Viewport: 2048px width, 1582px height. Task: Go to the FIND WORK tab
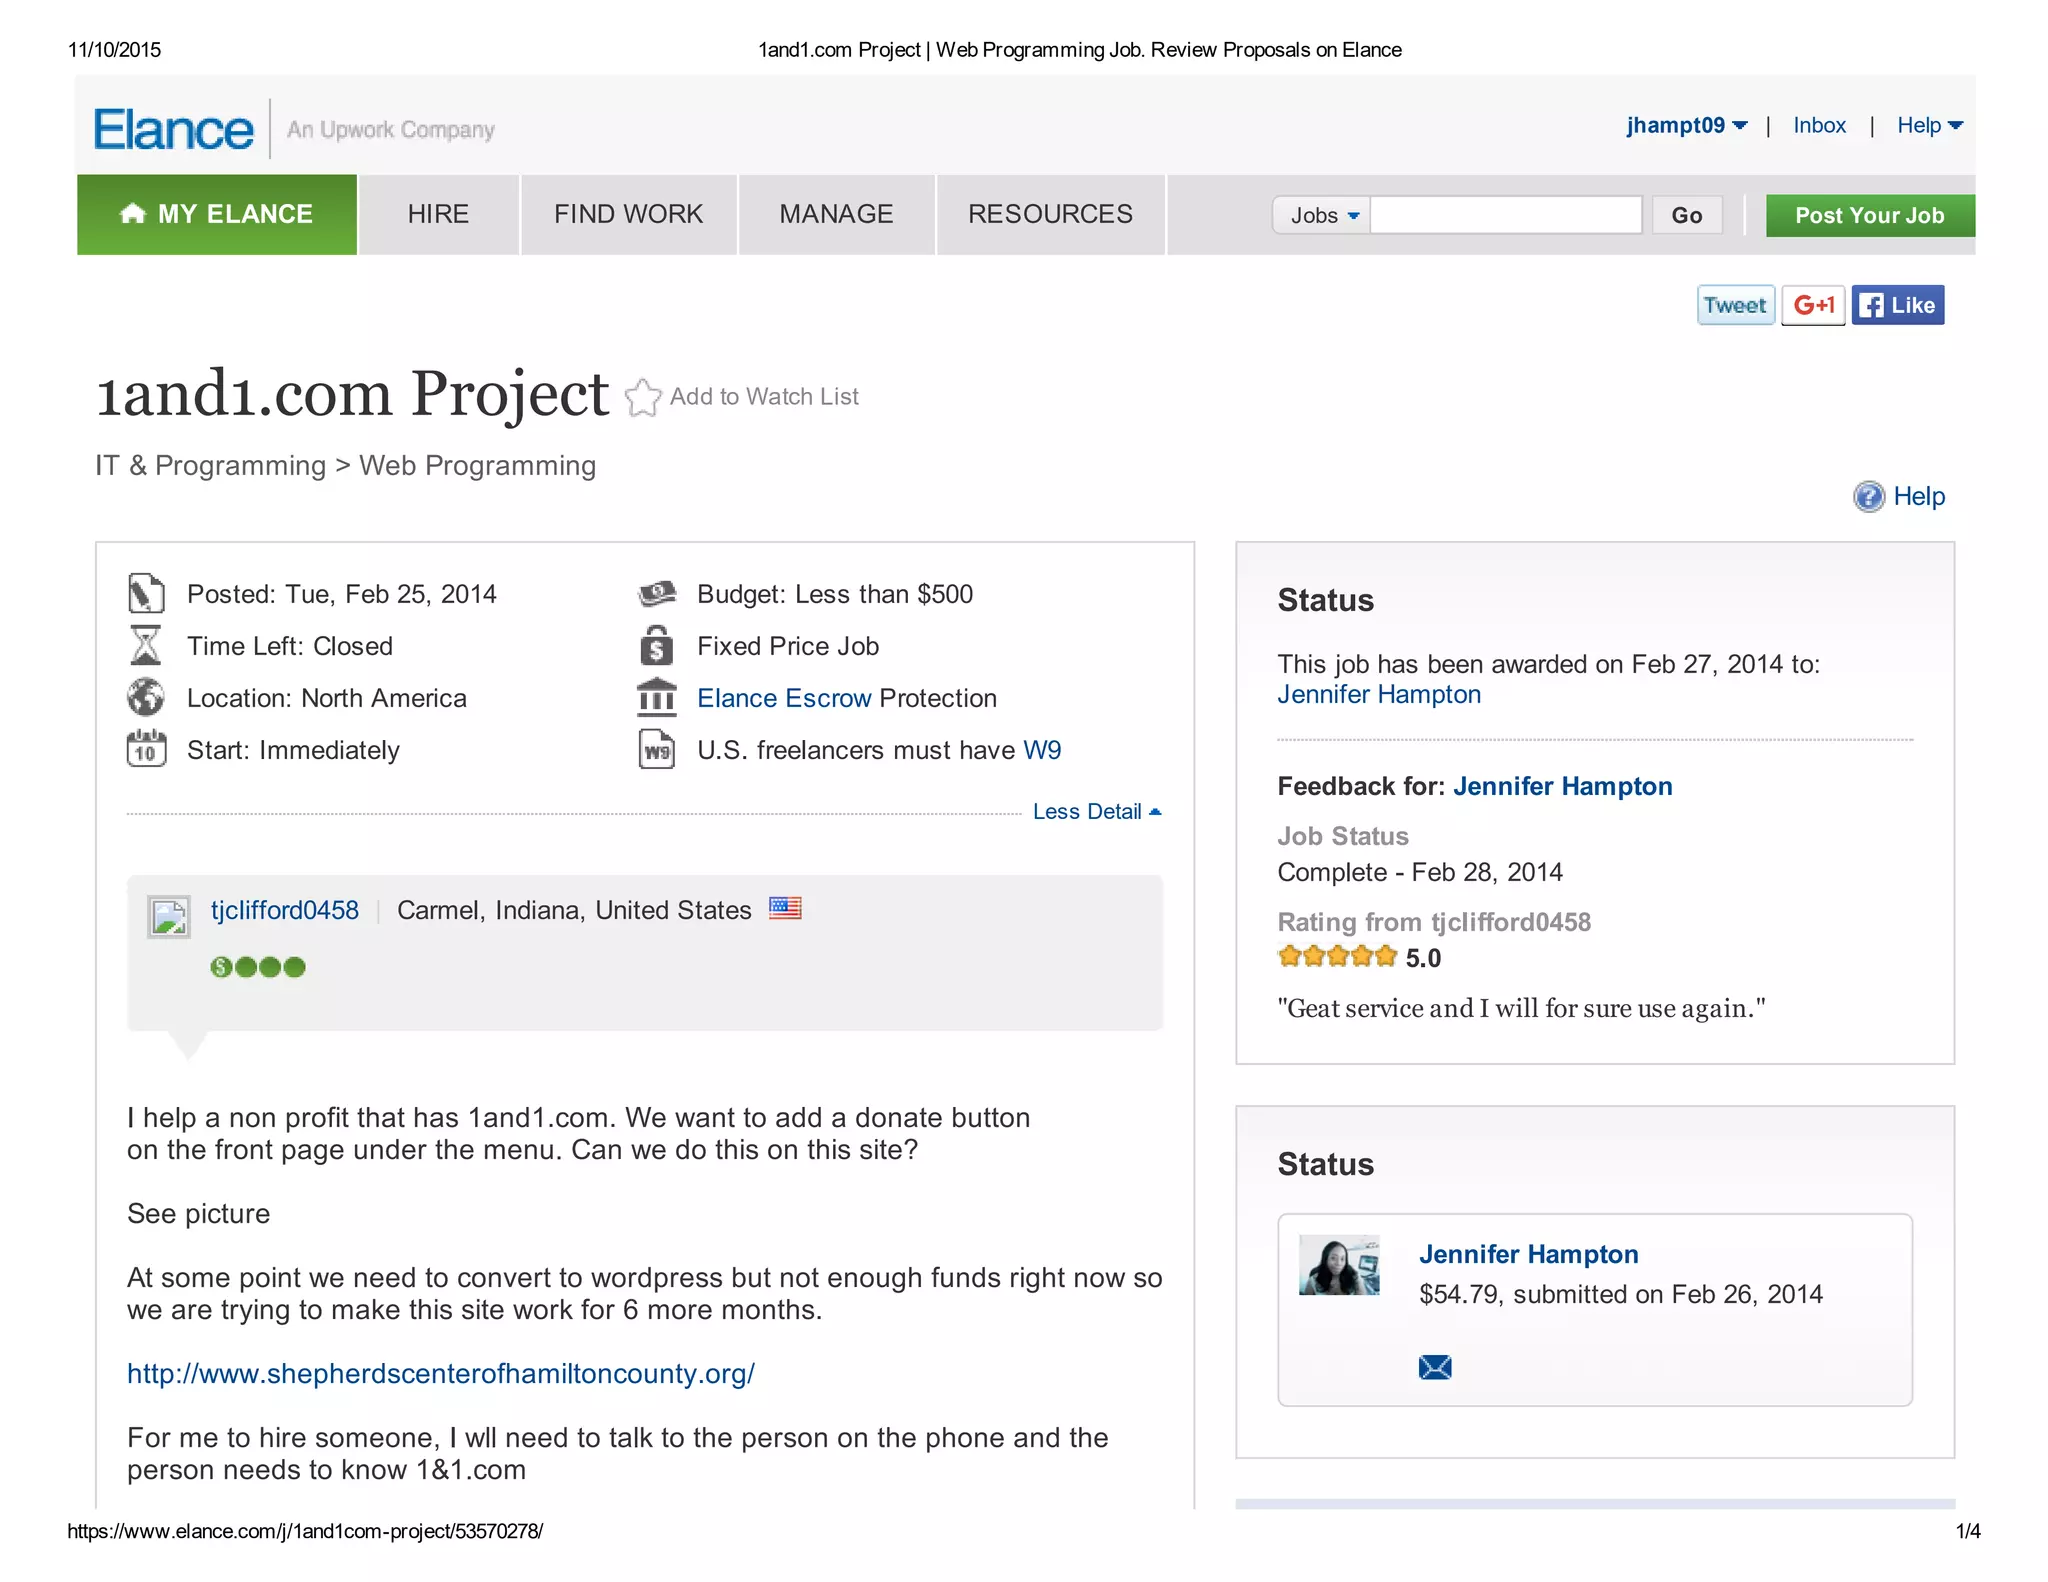tap(628, 214)
